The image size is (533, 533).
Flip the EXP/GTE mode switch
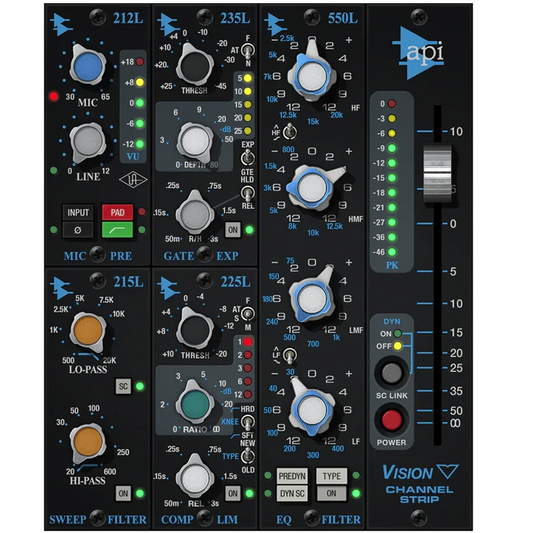(248, 158)
